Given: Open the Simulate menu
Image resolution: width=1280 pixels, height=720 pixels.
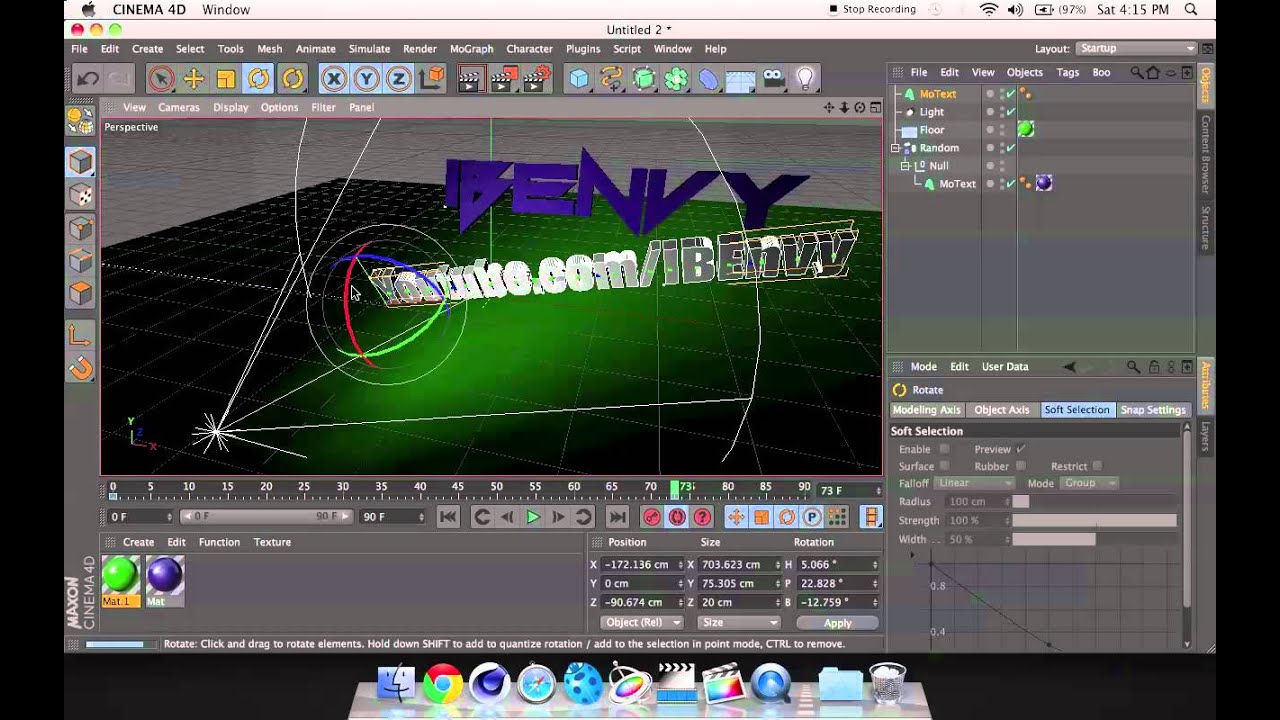Looking at the screenshot, I should (369, 49).
